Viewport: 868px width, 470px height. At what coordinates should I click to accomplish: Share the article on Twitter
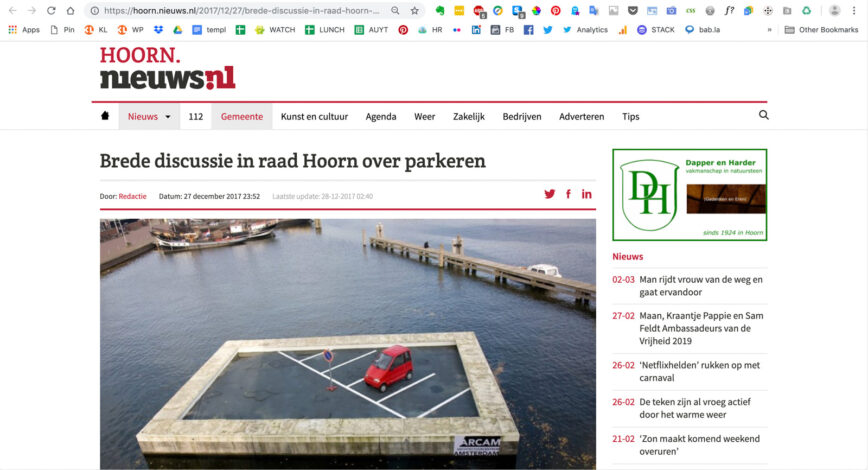549,194
